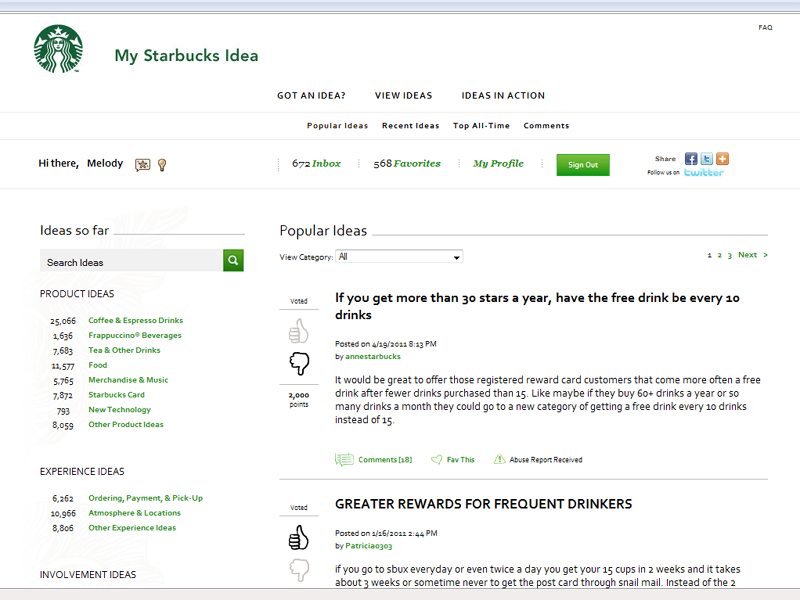Open Ideas in Action menu
This screenshot has height=600, width=800.
(x=503, y=95)
